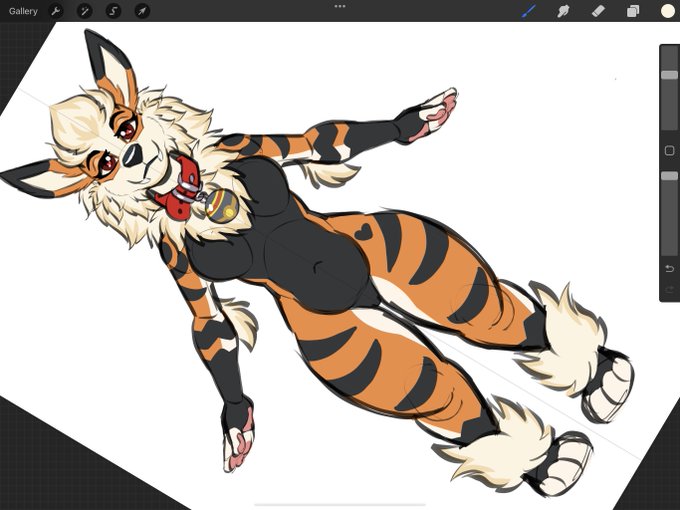The image size is (680, 510).
Task: Tap the sidebar Modify square button
Action: (669, 150)
